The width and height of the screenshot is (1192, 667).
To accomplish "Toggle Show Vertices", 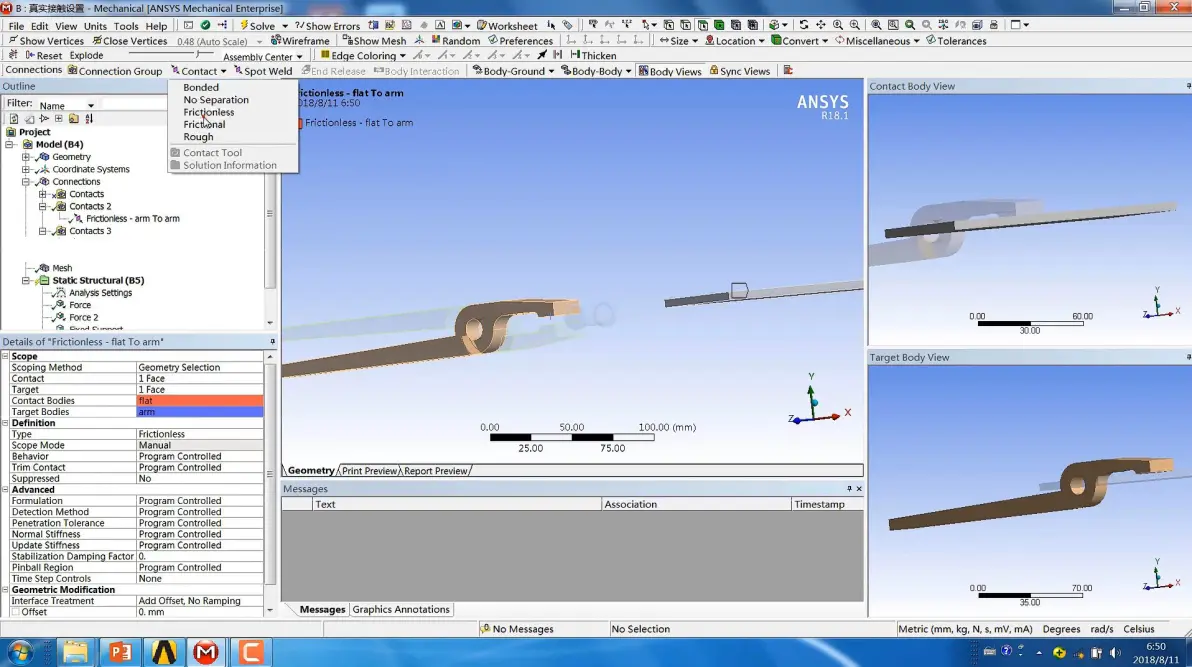I will 46,40.
